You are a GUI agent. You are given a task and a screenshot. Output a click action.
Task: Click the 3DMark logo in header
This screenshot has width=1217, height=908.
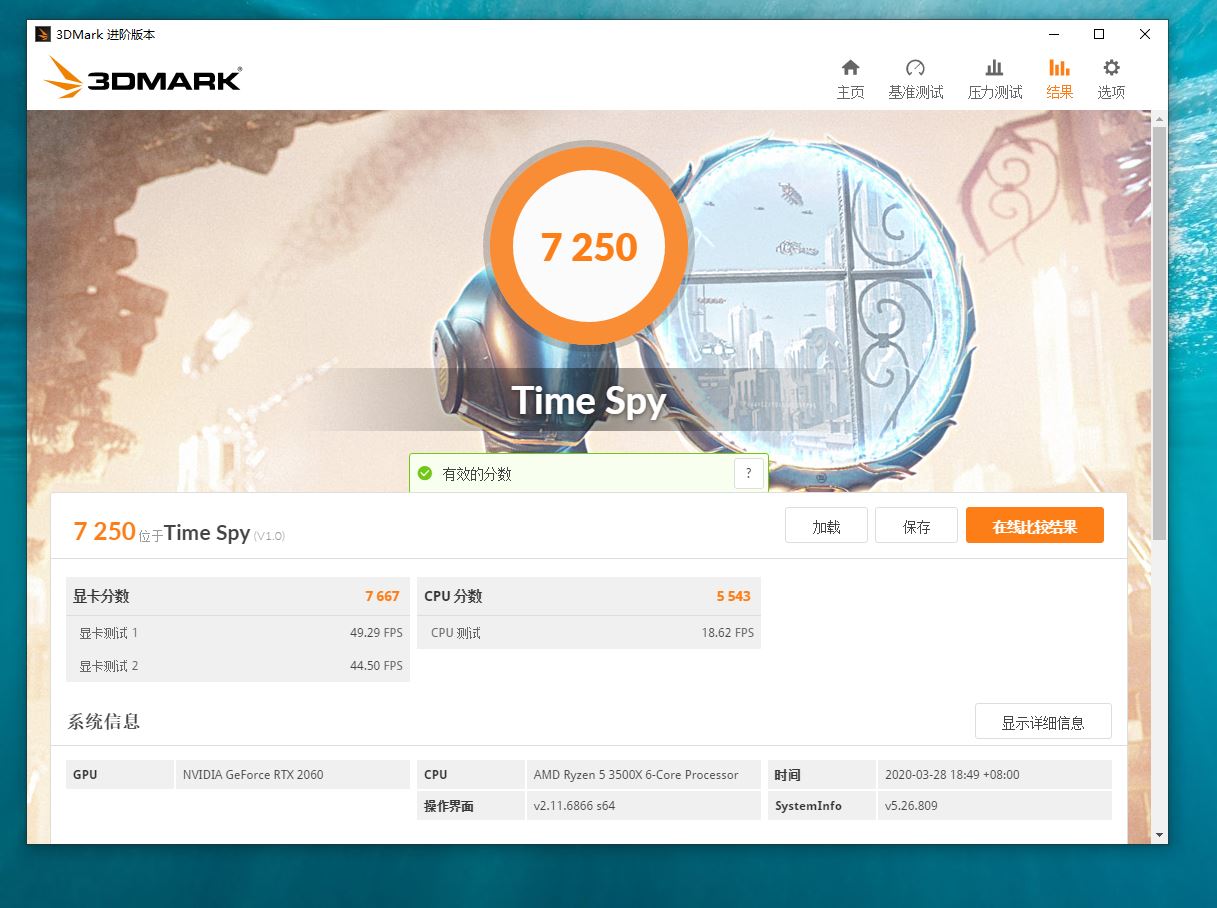coord(143,78)
